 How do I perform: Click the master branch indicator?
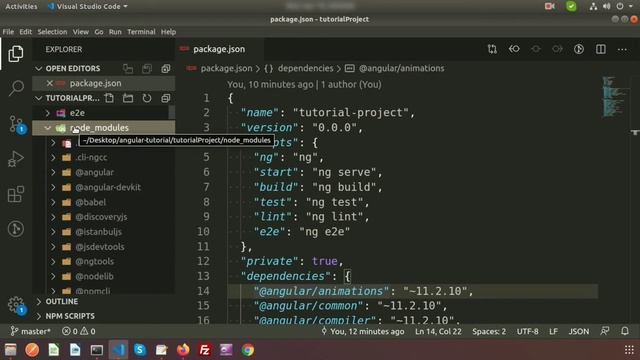pyautogui.click(x=30, y=331)
